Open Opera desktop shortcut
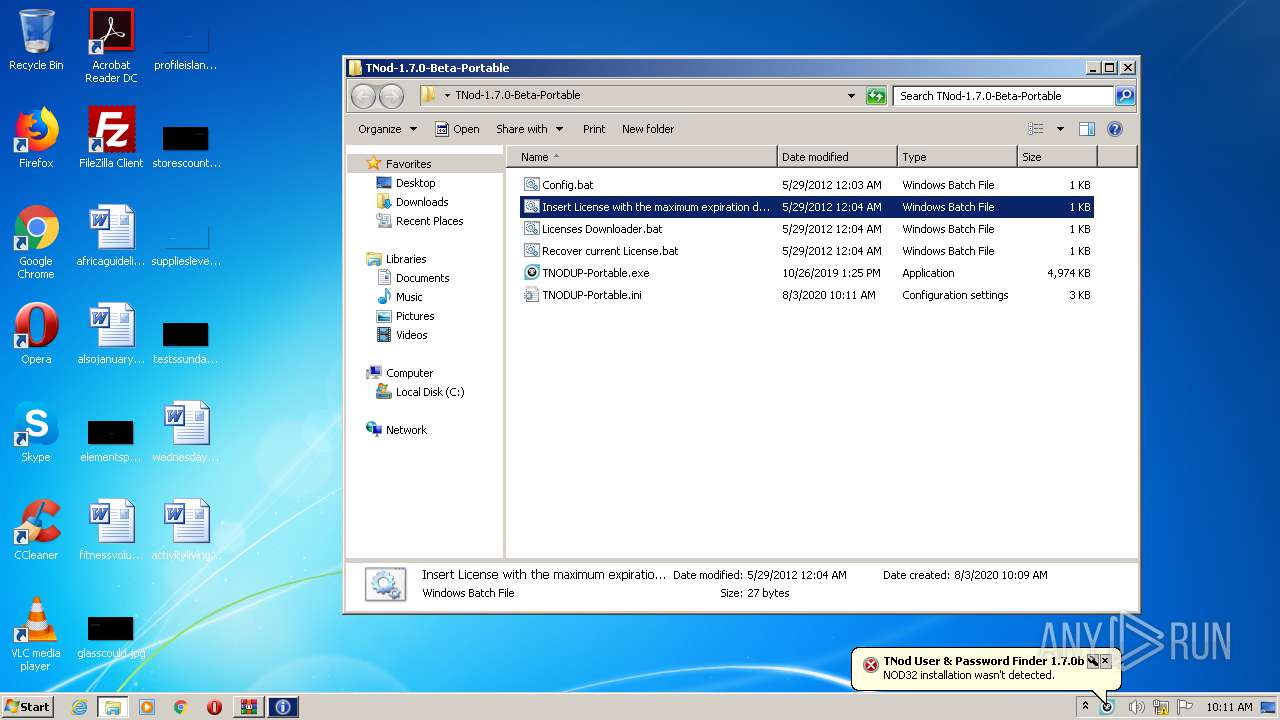This screenshot has height=720, width=1280. (x=36, y=334)
